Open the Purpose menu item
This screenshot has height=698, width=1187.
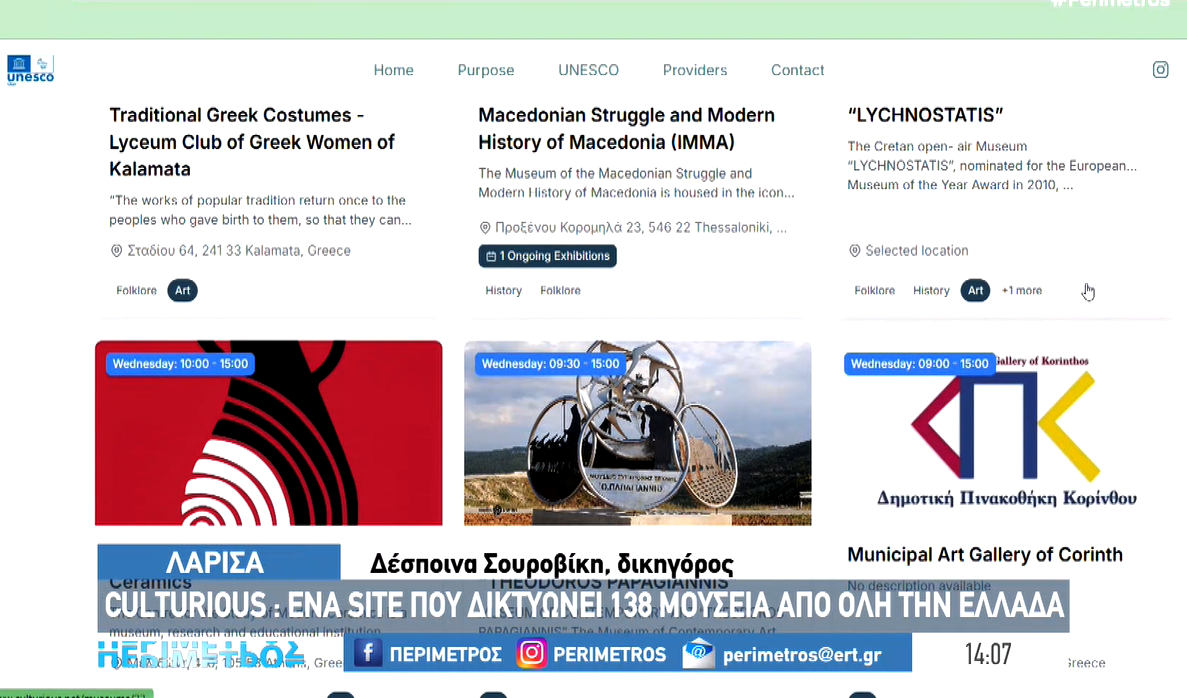pos(485,70)
